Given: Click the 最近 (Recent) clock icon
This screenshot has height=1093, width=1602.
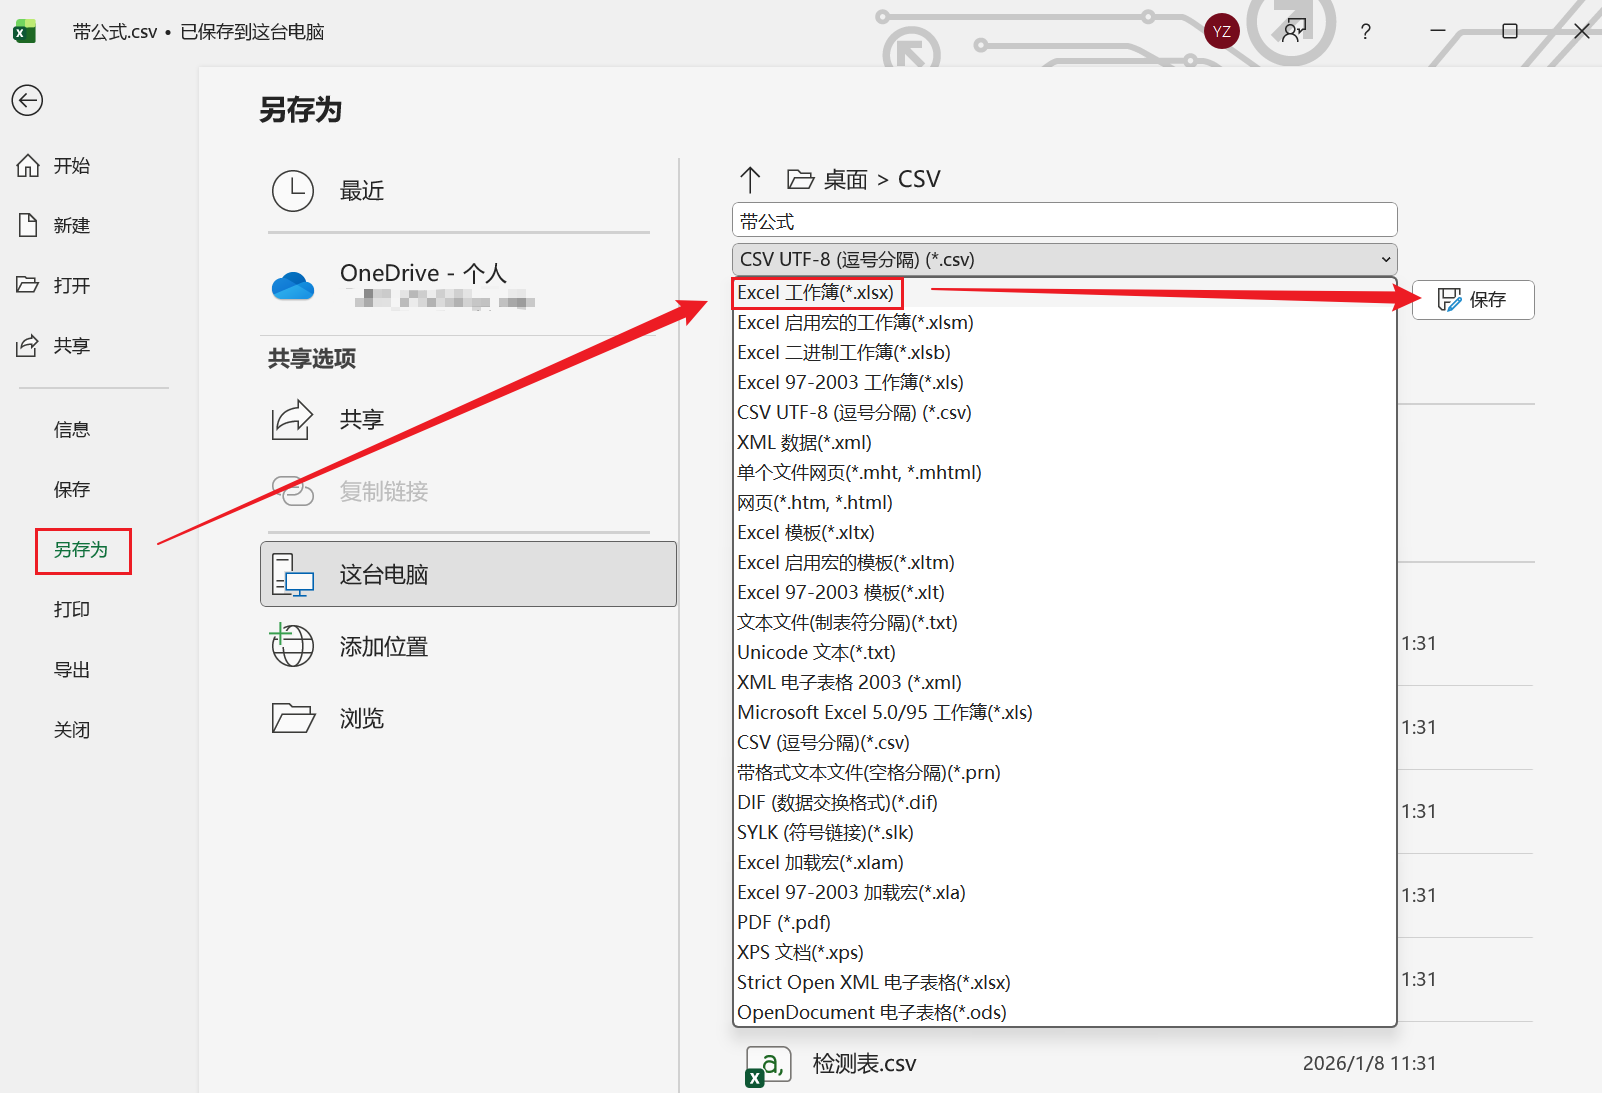Looking at the screenshot, I should pos(292,190).
